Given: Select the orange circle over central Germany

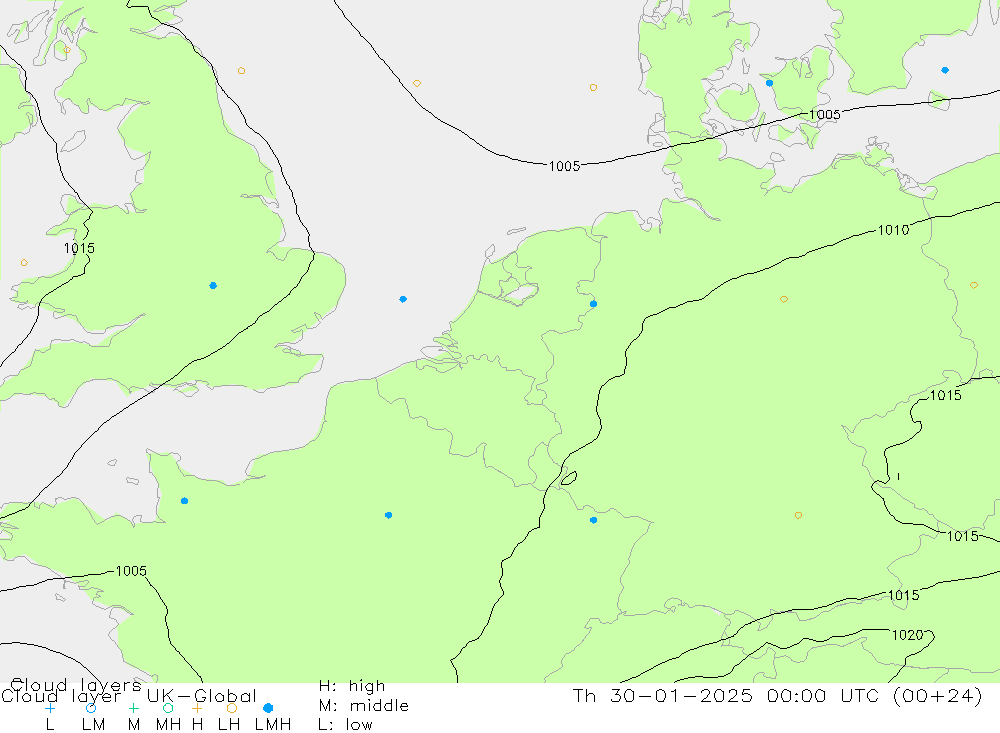Looking at the screenshot, I should (x=784, y=299).
